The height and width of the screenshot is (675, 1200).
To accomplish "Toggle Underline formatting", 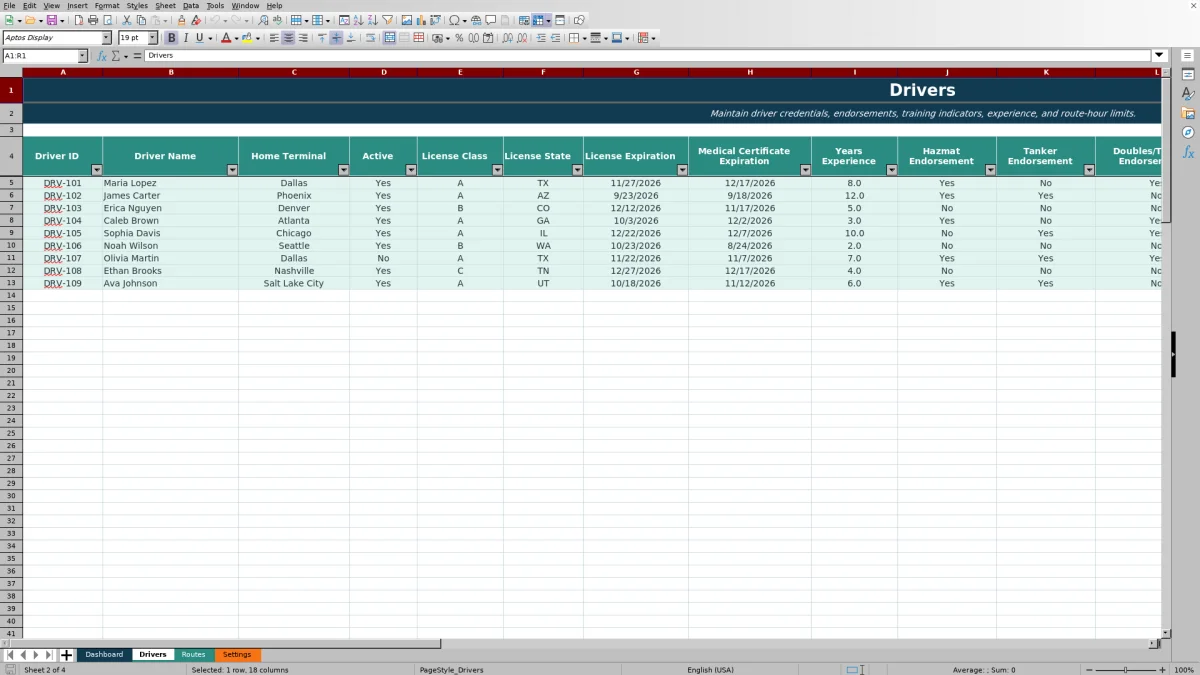I will pos(200,38).
